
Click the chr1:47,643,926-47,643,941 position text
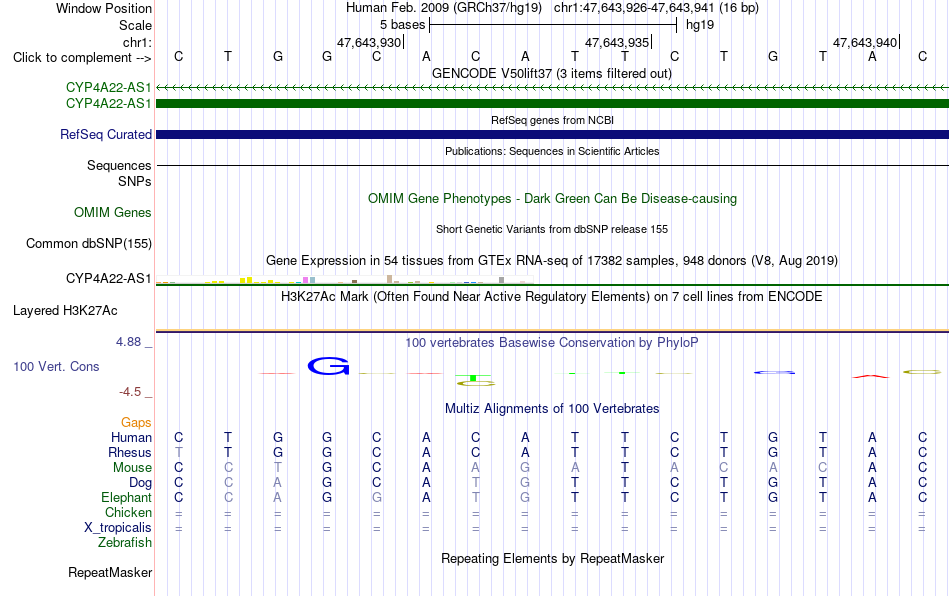(x=656, y=8)
